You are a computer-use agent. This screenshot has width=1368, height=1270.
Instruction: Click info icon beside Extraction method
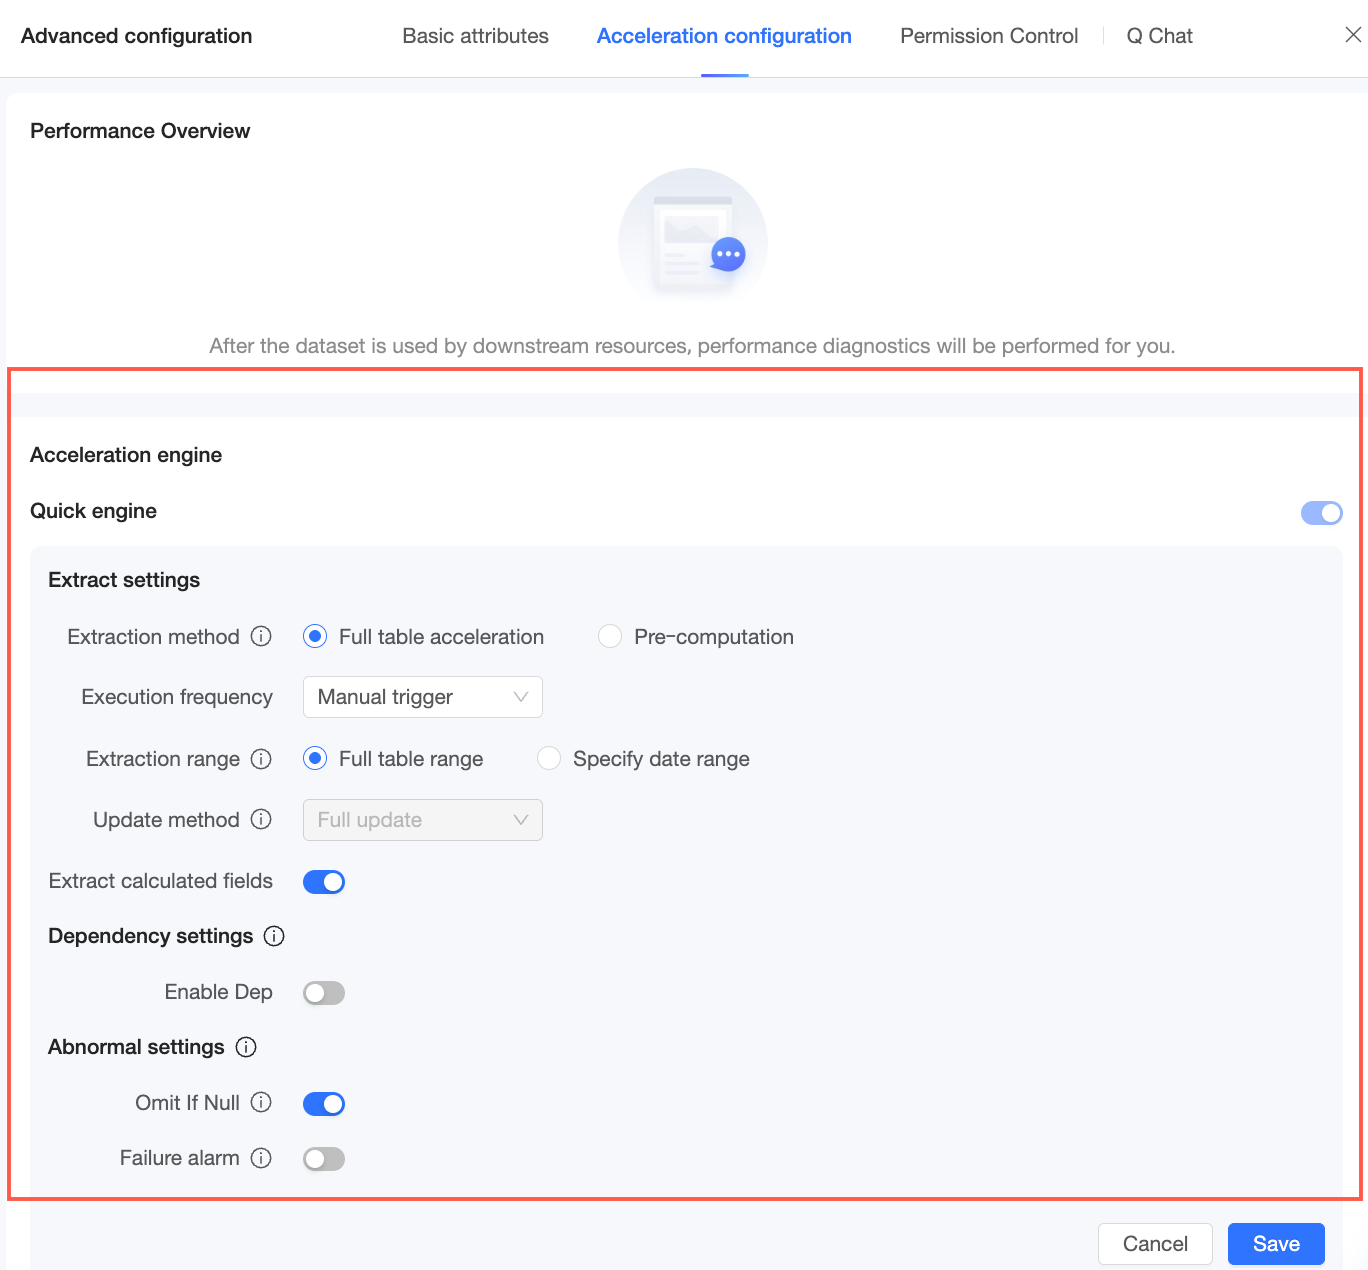click(261, 637)
